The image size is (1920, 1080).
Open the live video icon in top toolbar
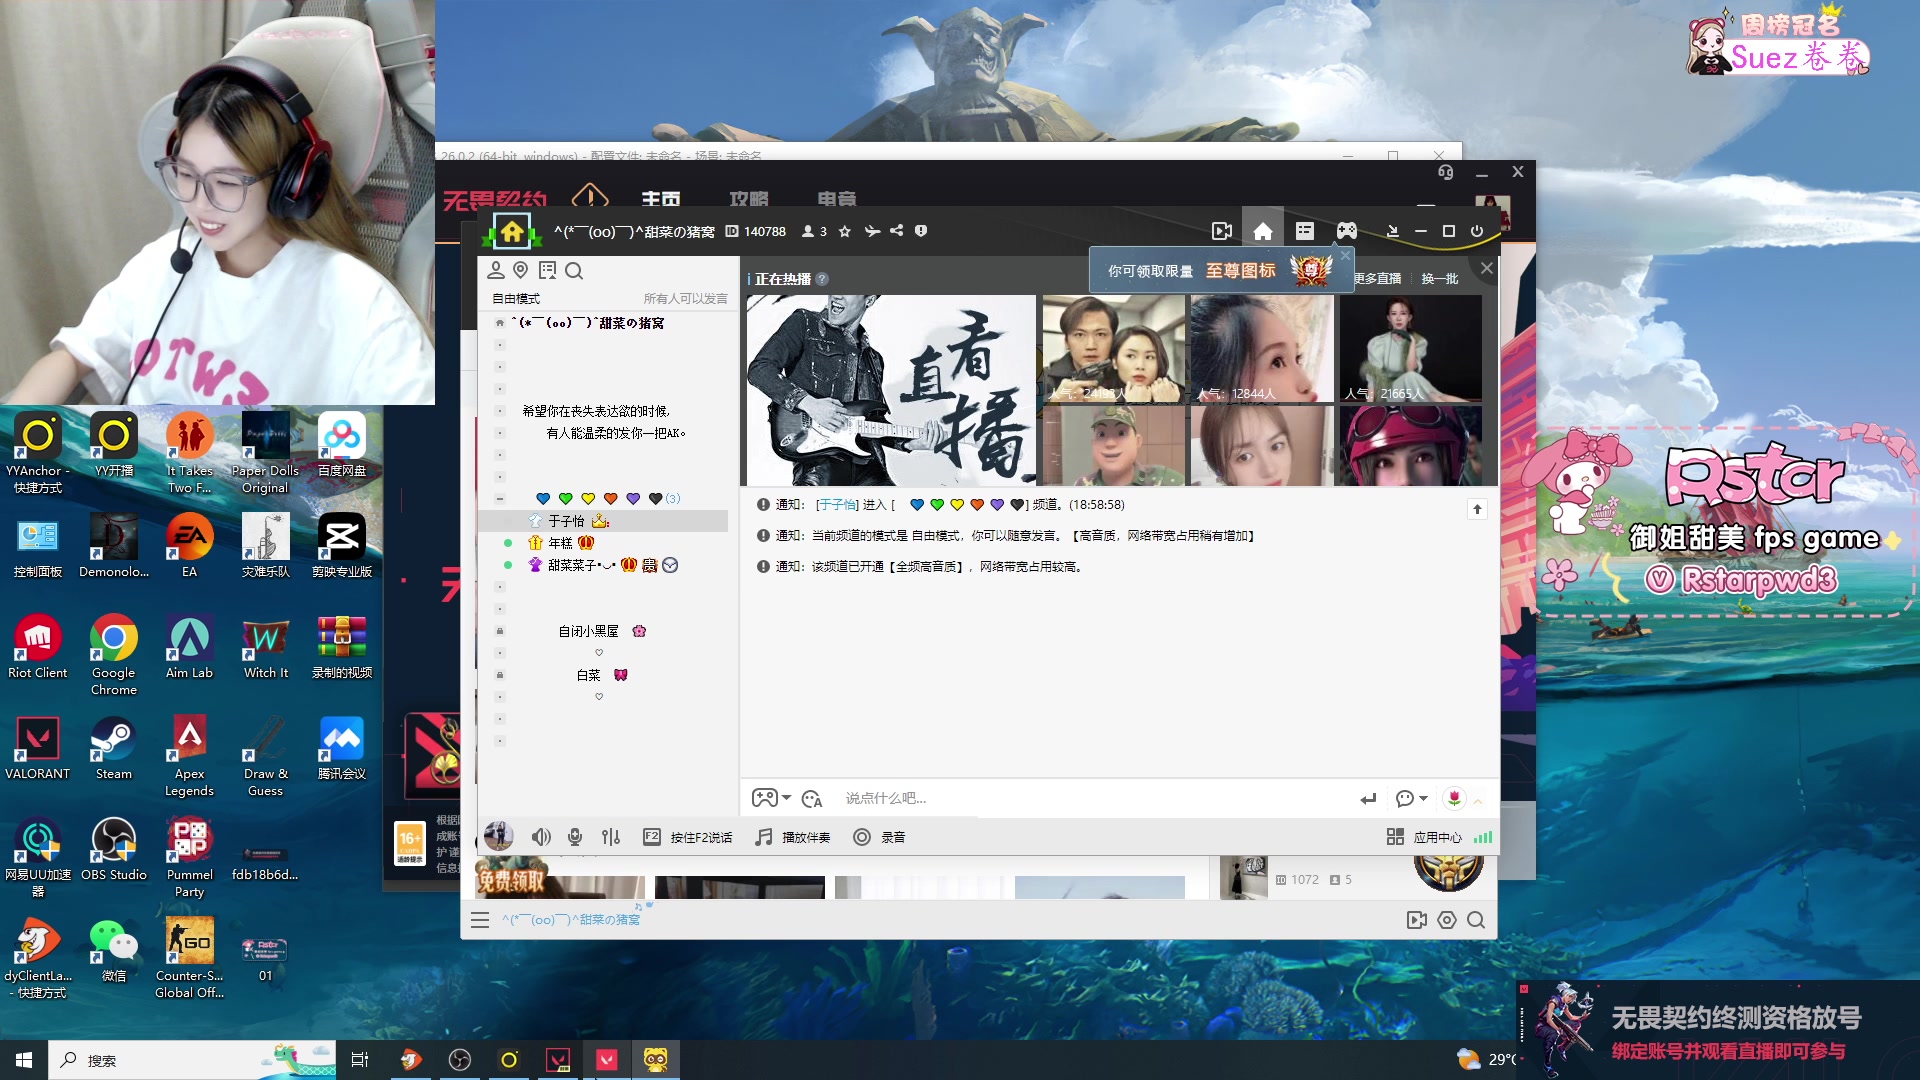tap(1222, 231)
